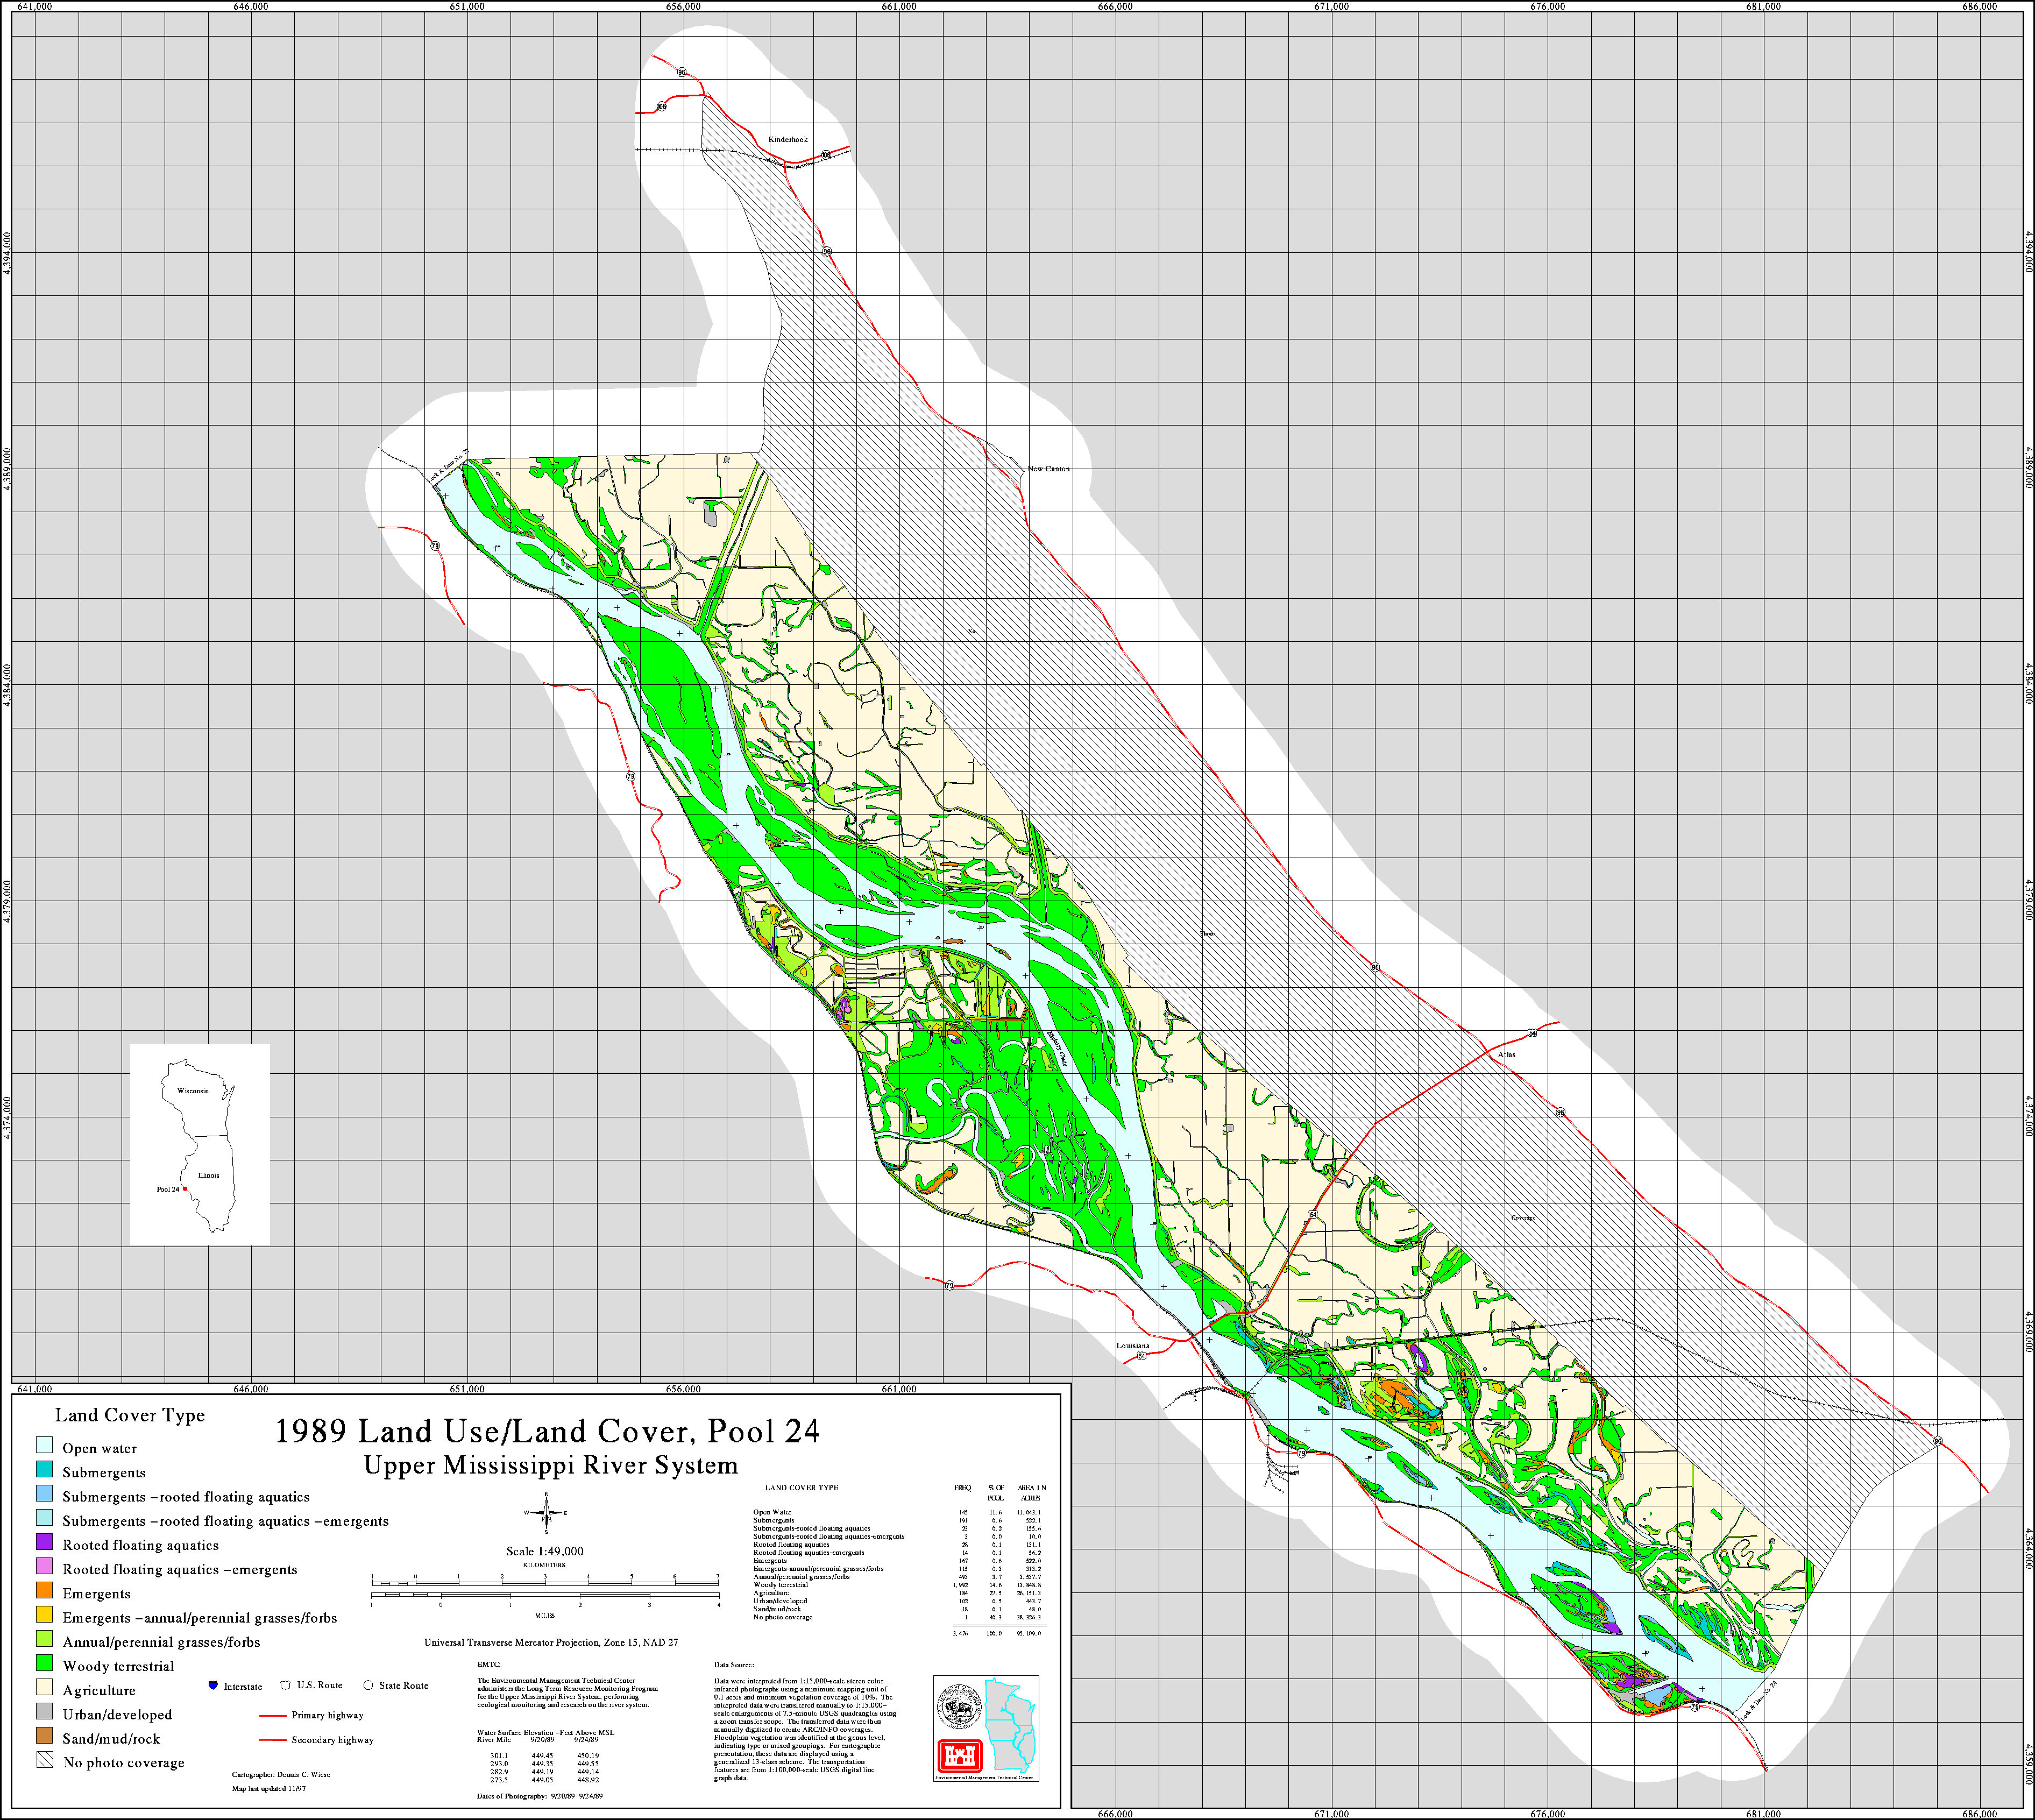Click the kilometers scale bar

click(545, 1583)
